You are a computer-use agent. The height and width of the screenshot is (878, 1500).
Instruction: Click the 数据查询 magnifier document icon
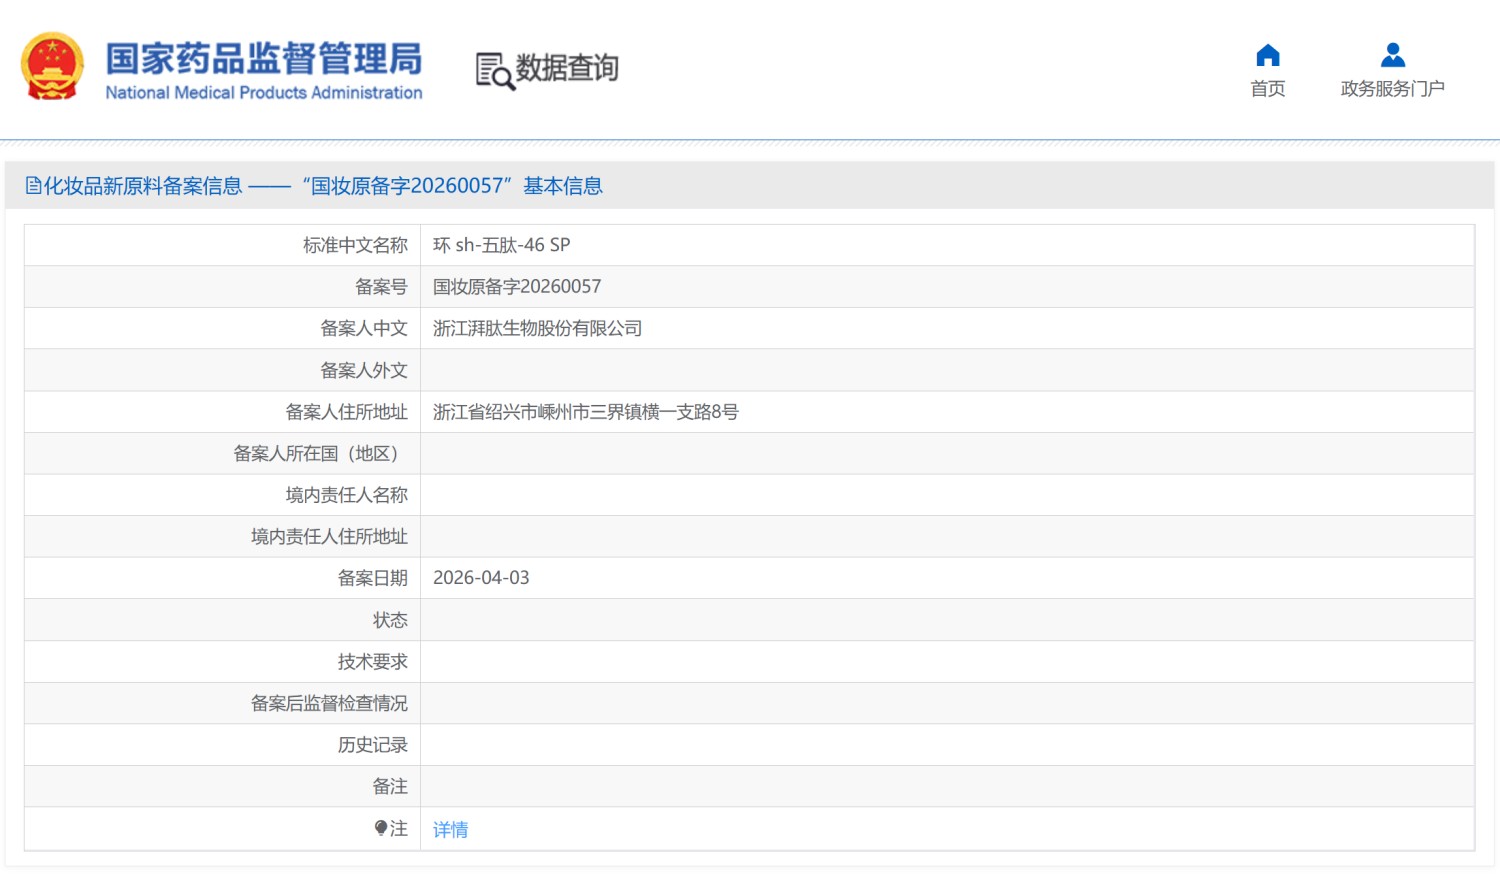click(x=494, y=71)
